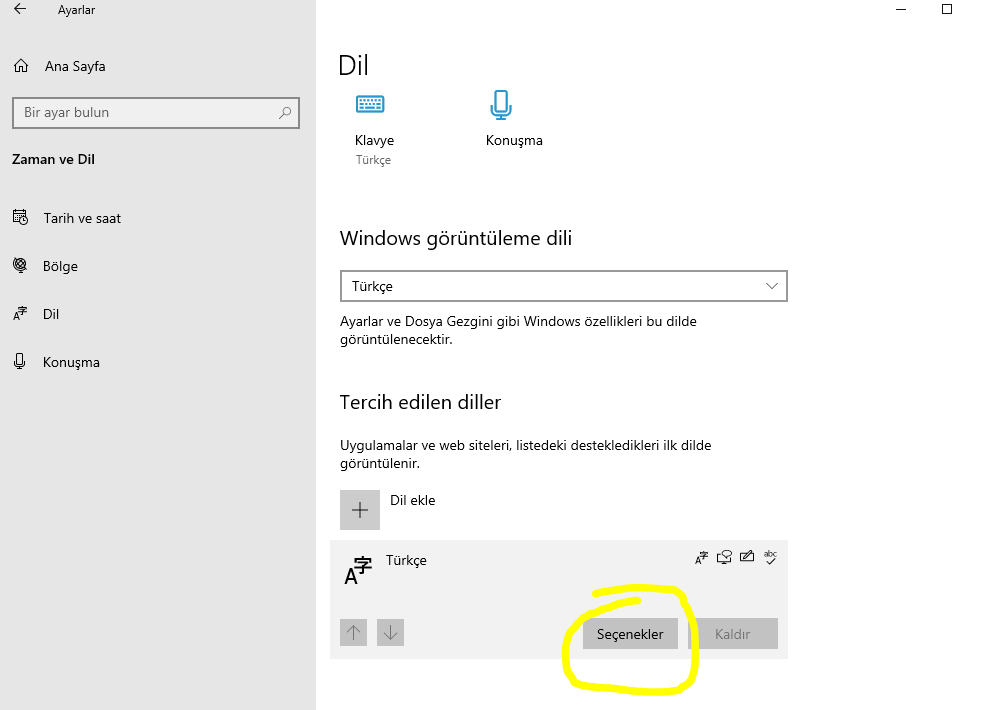The image size is (986, 710).
Task: Maximize the Ayarlar window
Action: click(x=947, y=9)
